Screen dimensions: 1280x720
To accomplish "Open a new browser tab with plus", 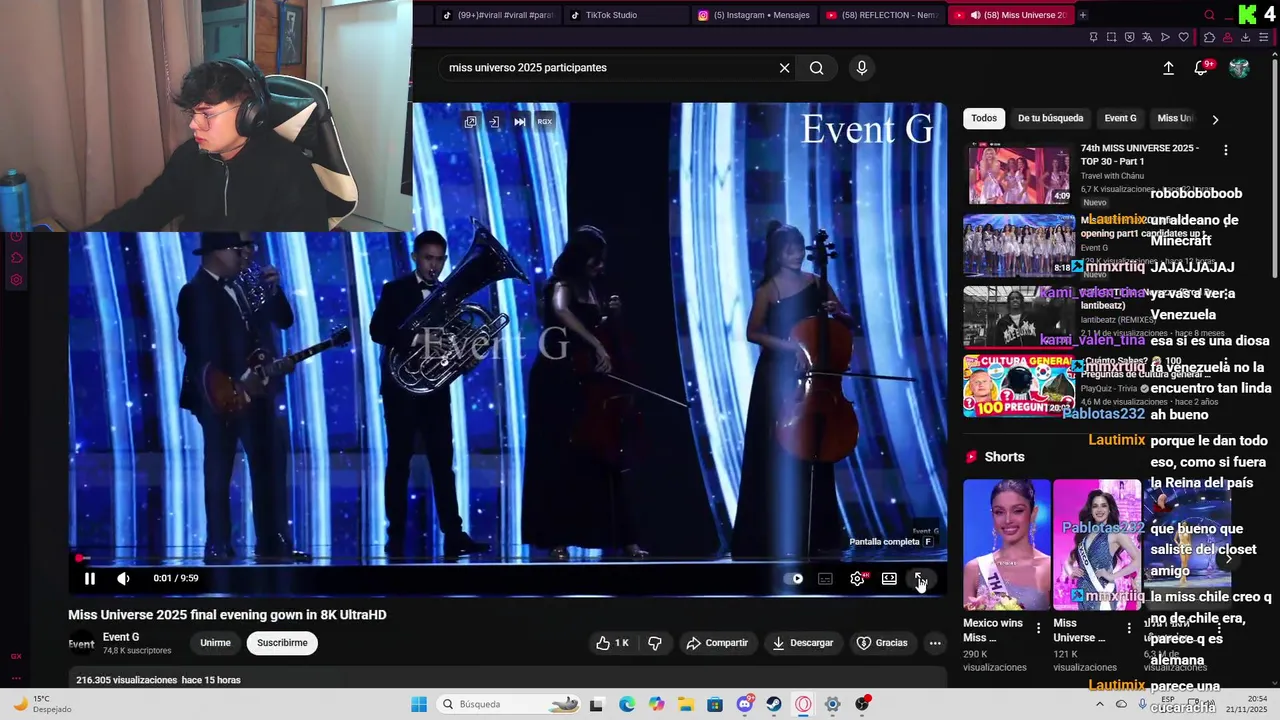I will tap(1083, 15).
